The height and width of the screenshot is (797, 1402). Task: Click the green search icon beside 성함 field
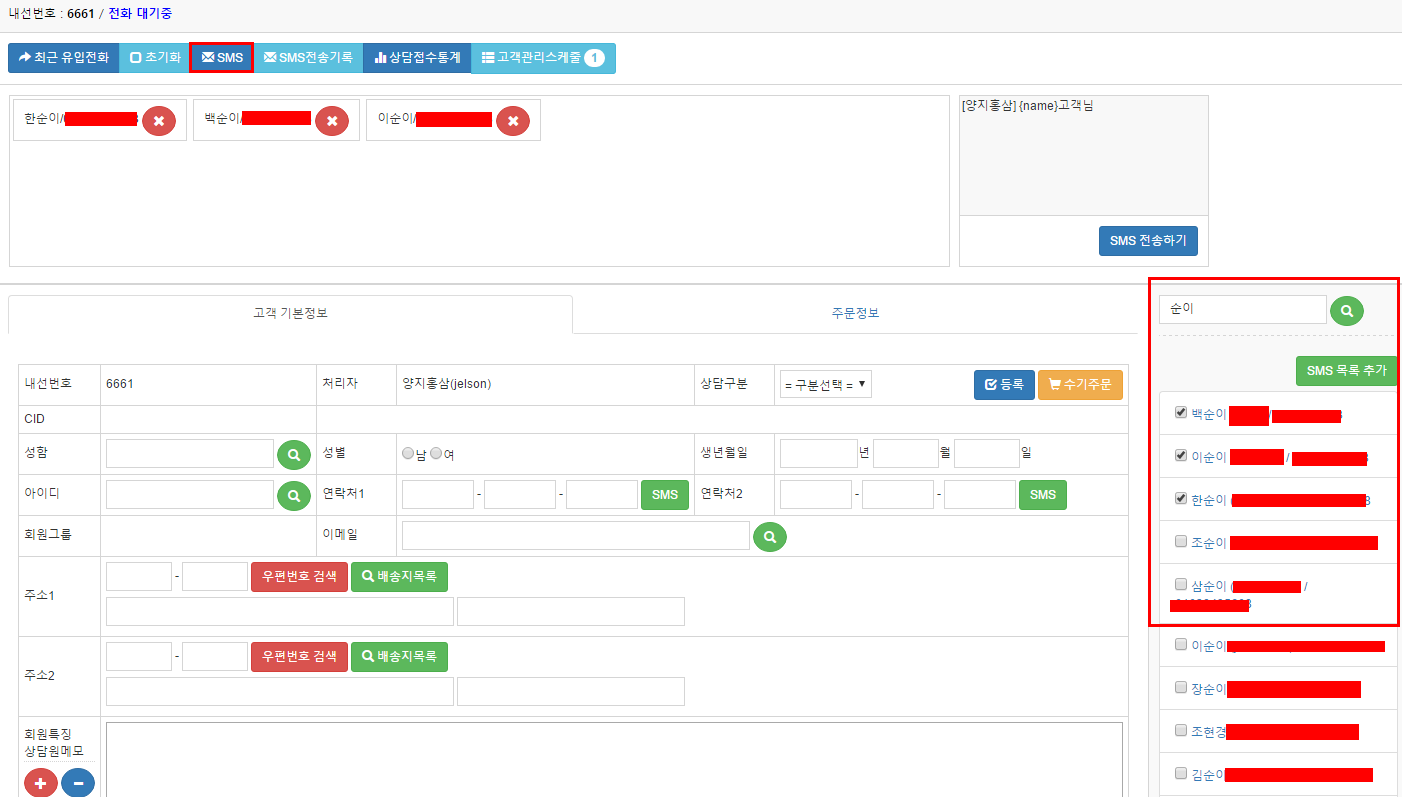(x=294, y=454)
